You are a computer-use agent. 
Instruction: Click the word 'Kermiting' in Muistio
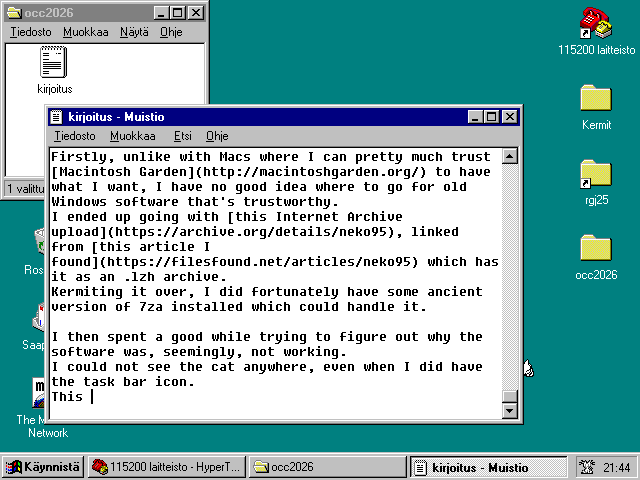(87, 292)
